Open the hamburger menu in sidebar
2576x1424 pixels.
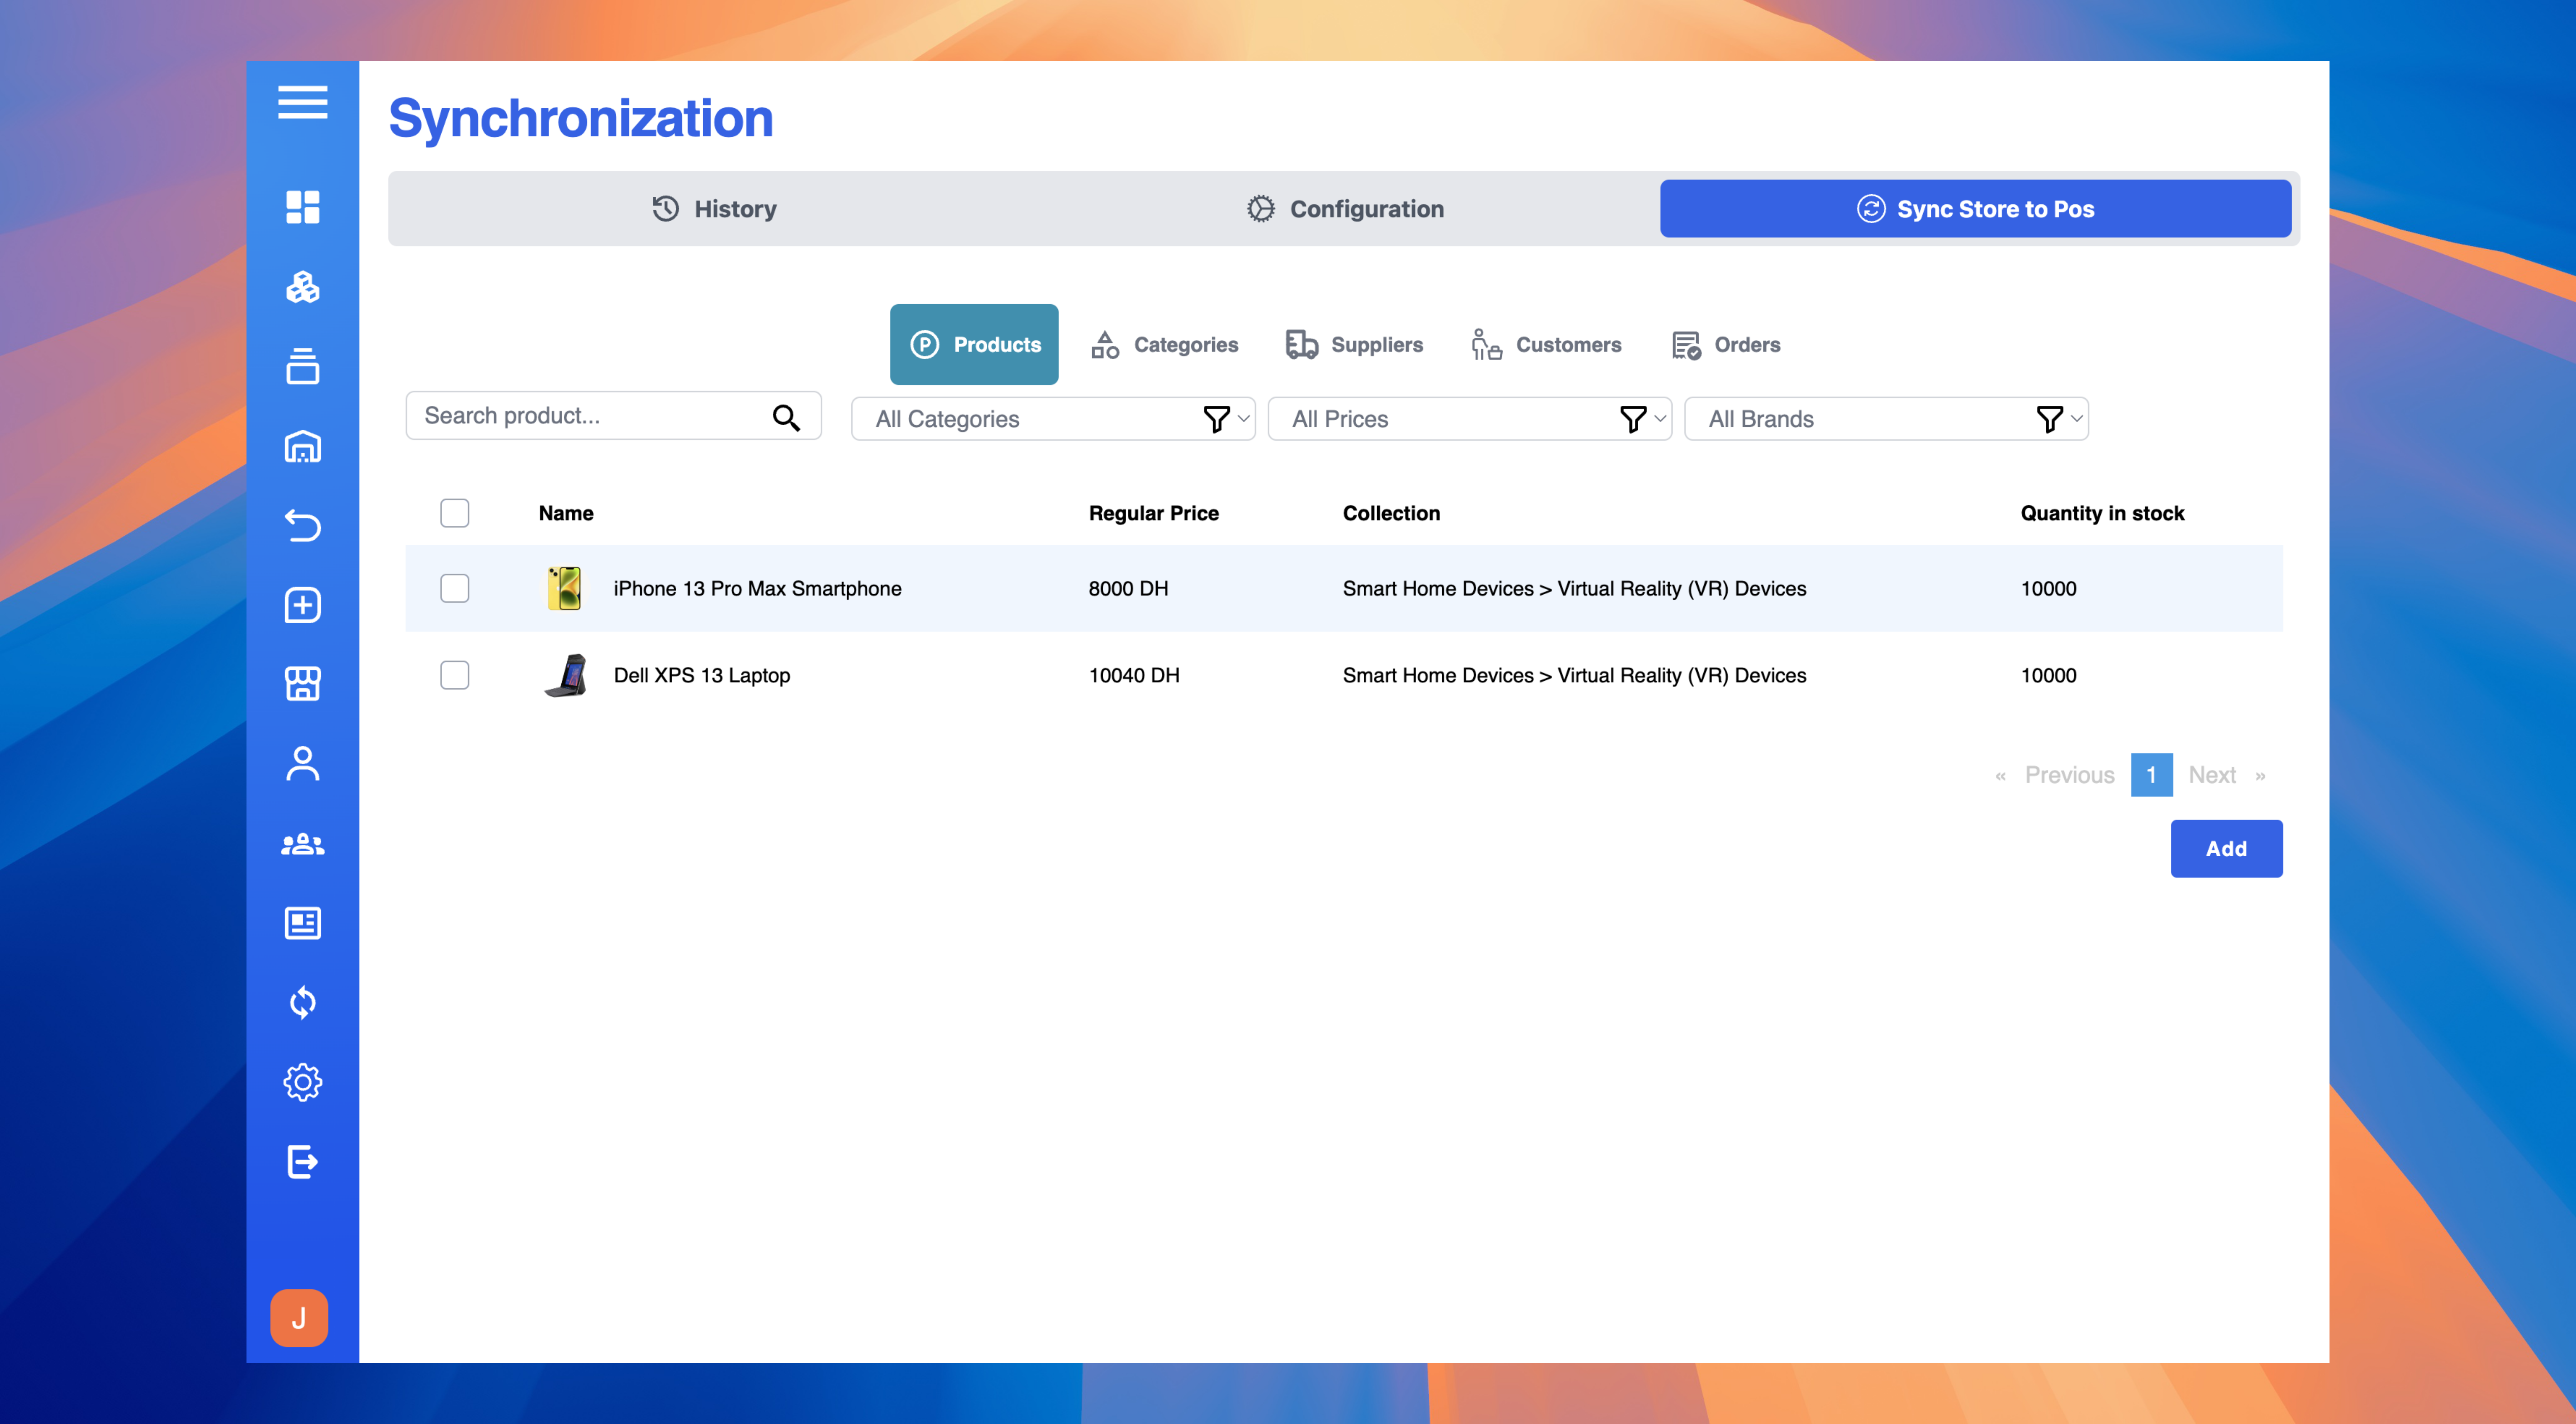[302, 102]
